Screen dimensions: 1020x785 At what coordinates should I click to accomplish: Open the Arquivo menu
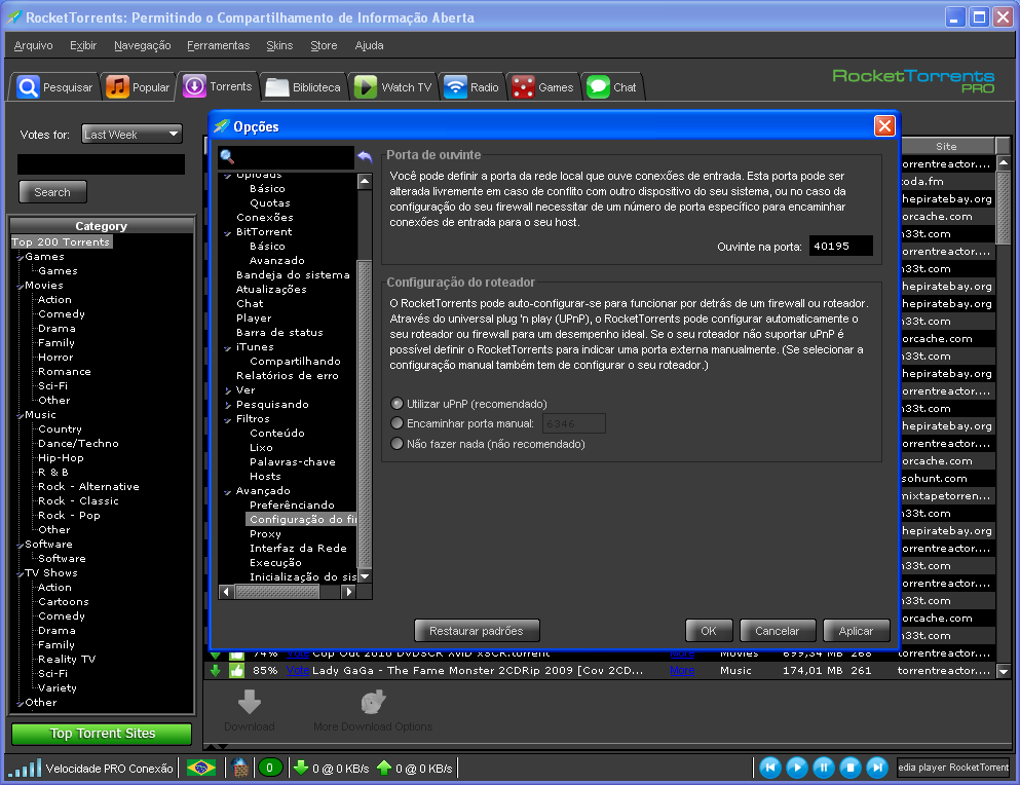point(33,46)
